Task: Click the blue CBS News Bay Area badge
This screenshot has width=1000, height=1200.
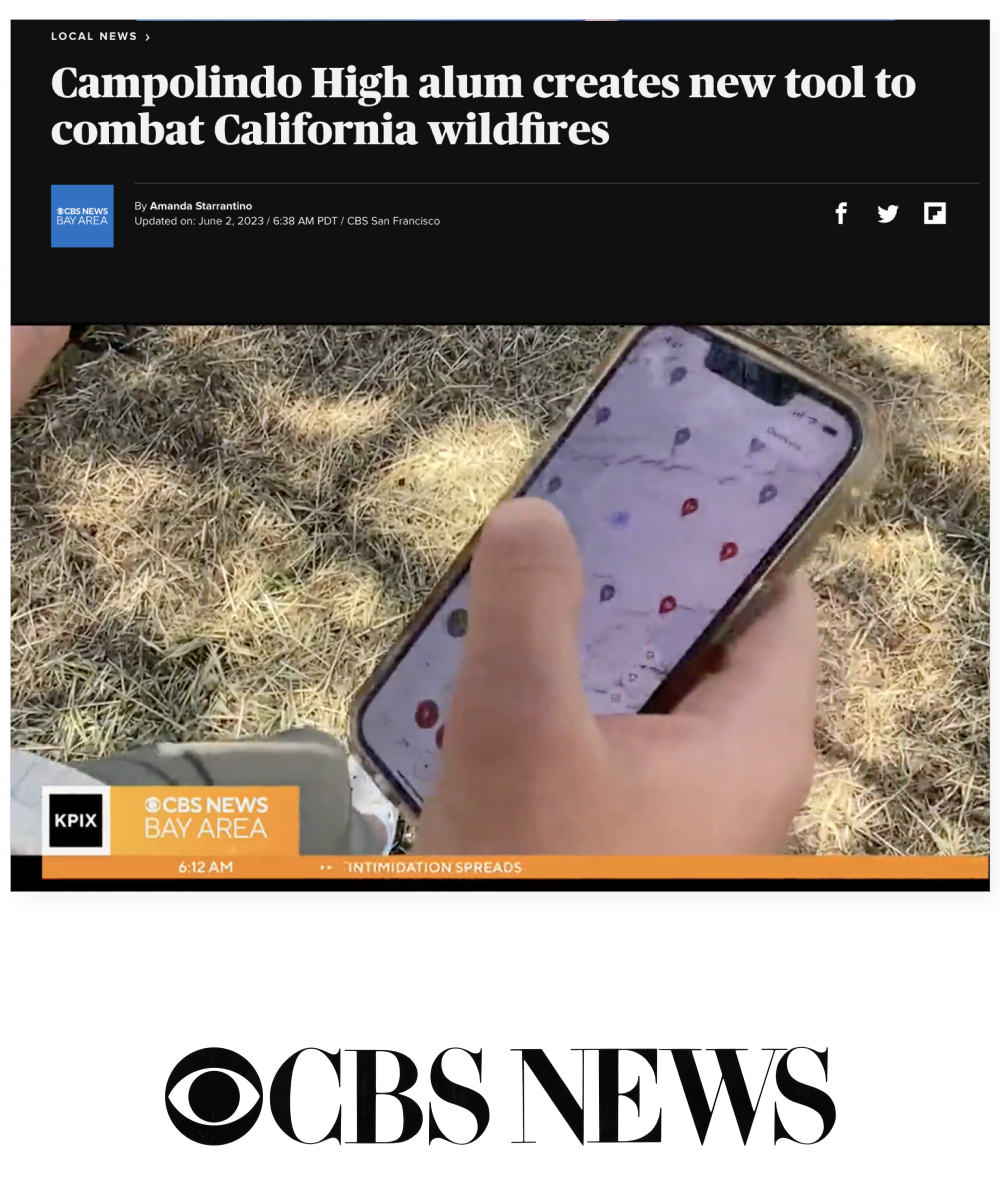Action: 82,216
